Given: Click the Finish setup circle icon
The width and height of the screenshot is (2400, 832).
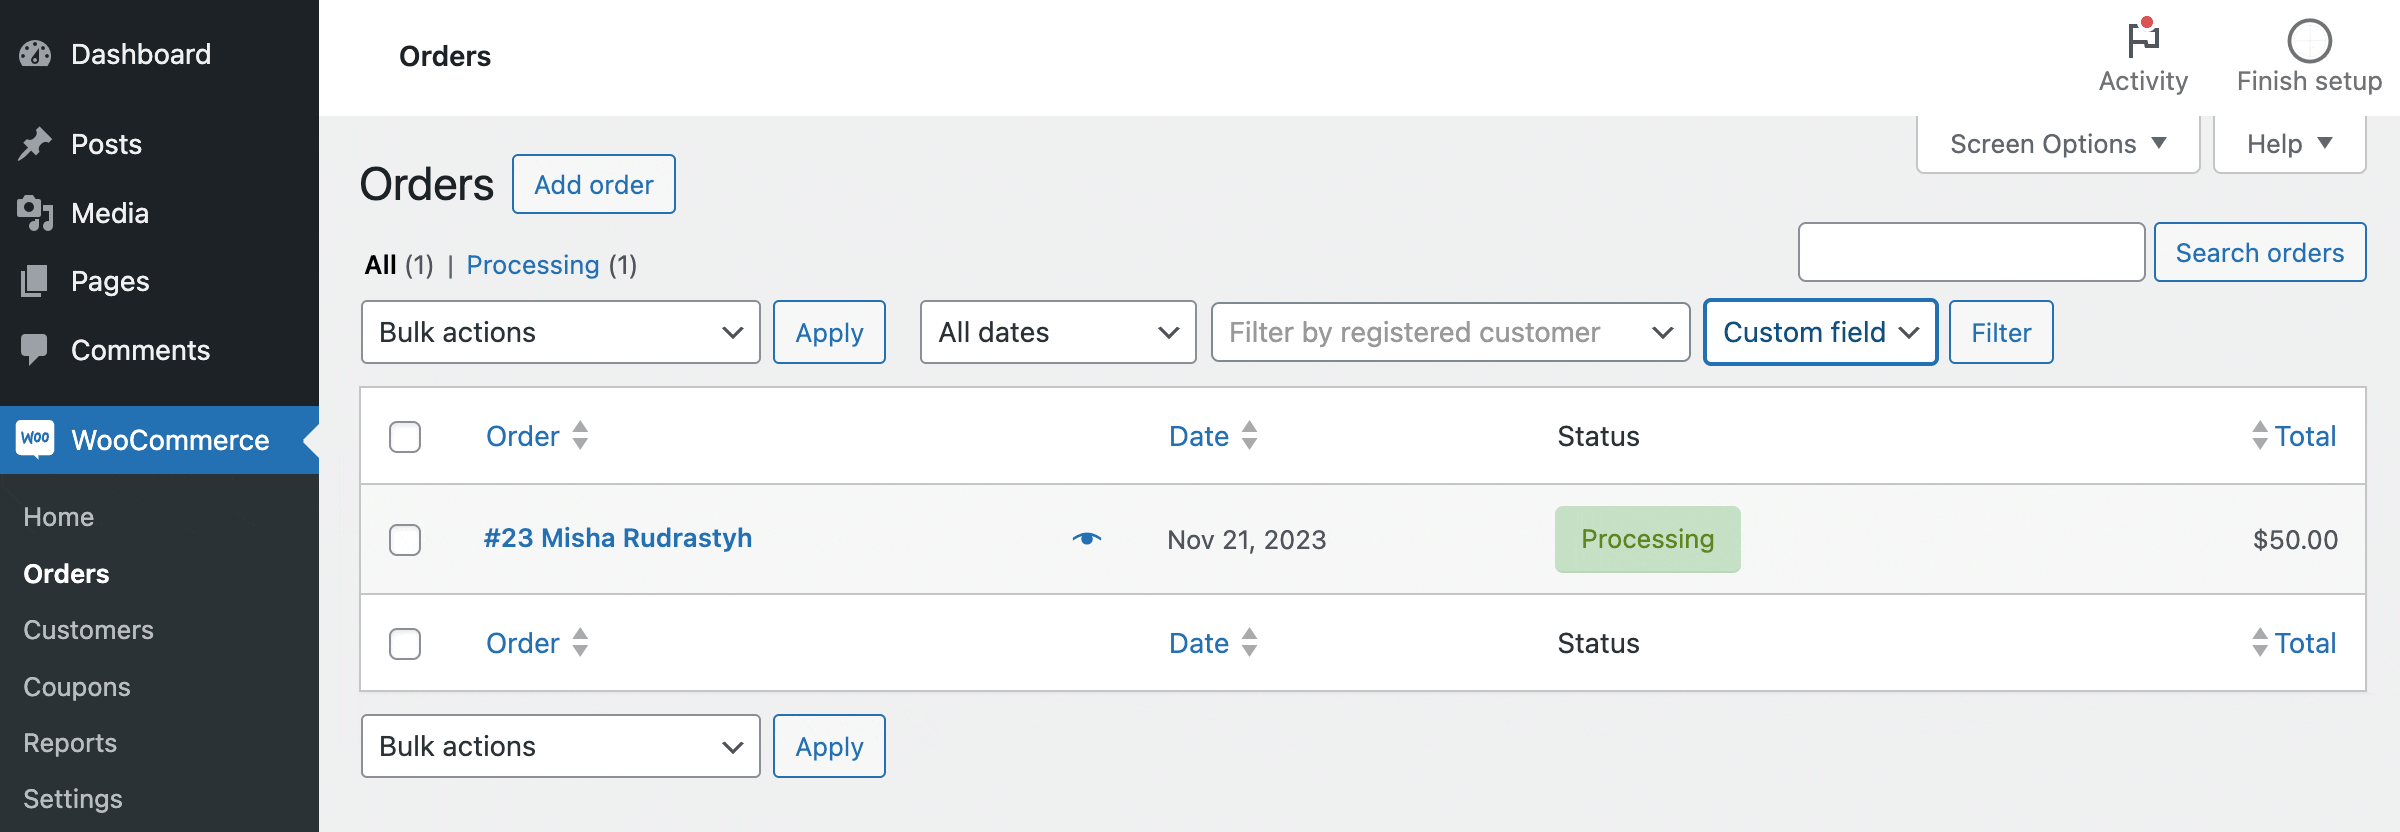Looking at the screenshot, I should tap(2309, 42).
